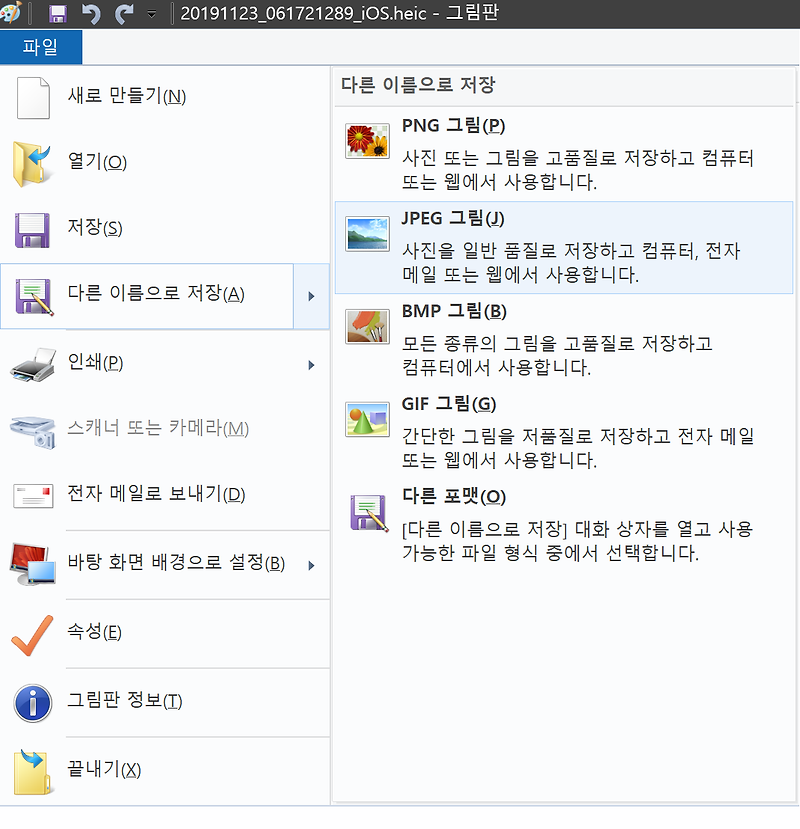The width and height of the screenshot is (800, 829).
Task: Click the Save floppy icon in quick access toolbar
Action: click(x=58, y=14)
